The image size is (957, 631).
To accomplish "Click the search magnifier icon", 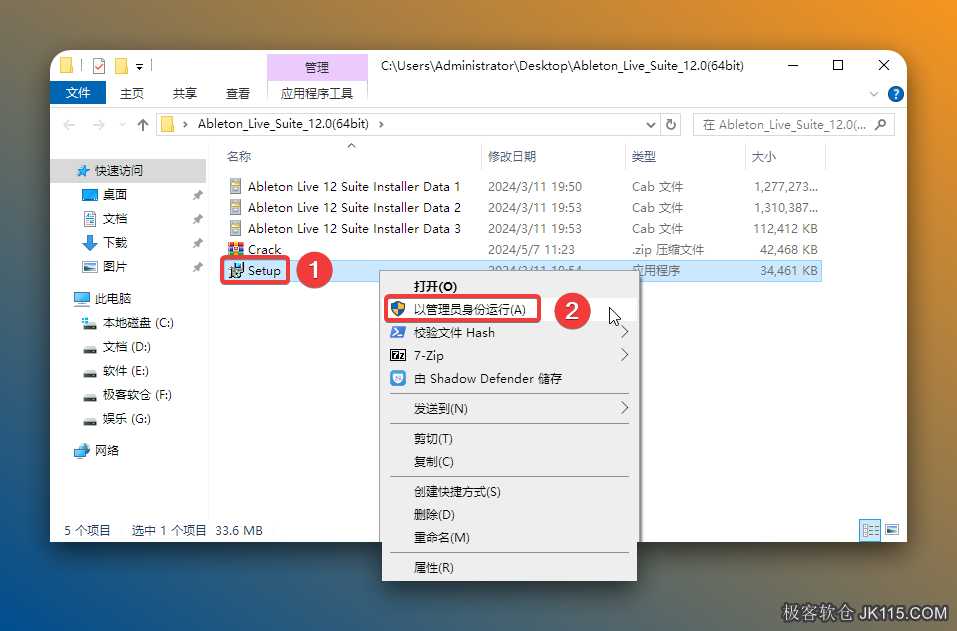I will coord(880,124).
